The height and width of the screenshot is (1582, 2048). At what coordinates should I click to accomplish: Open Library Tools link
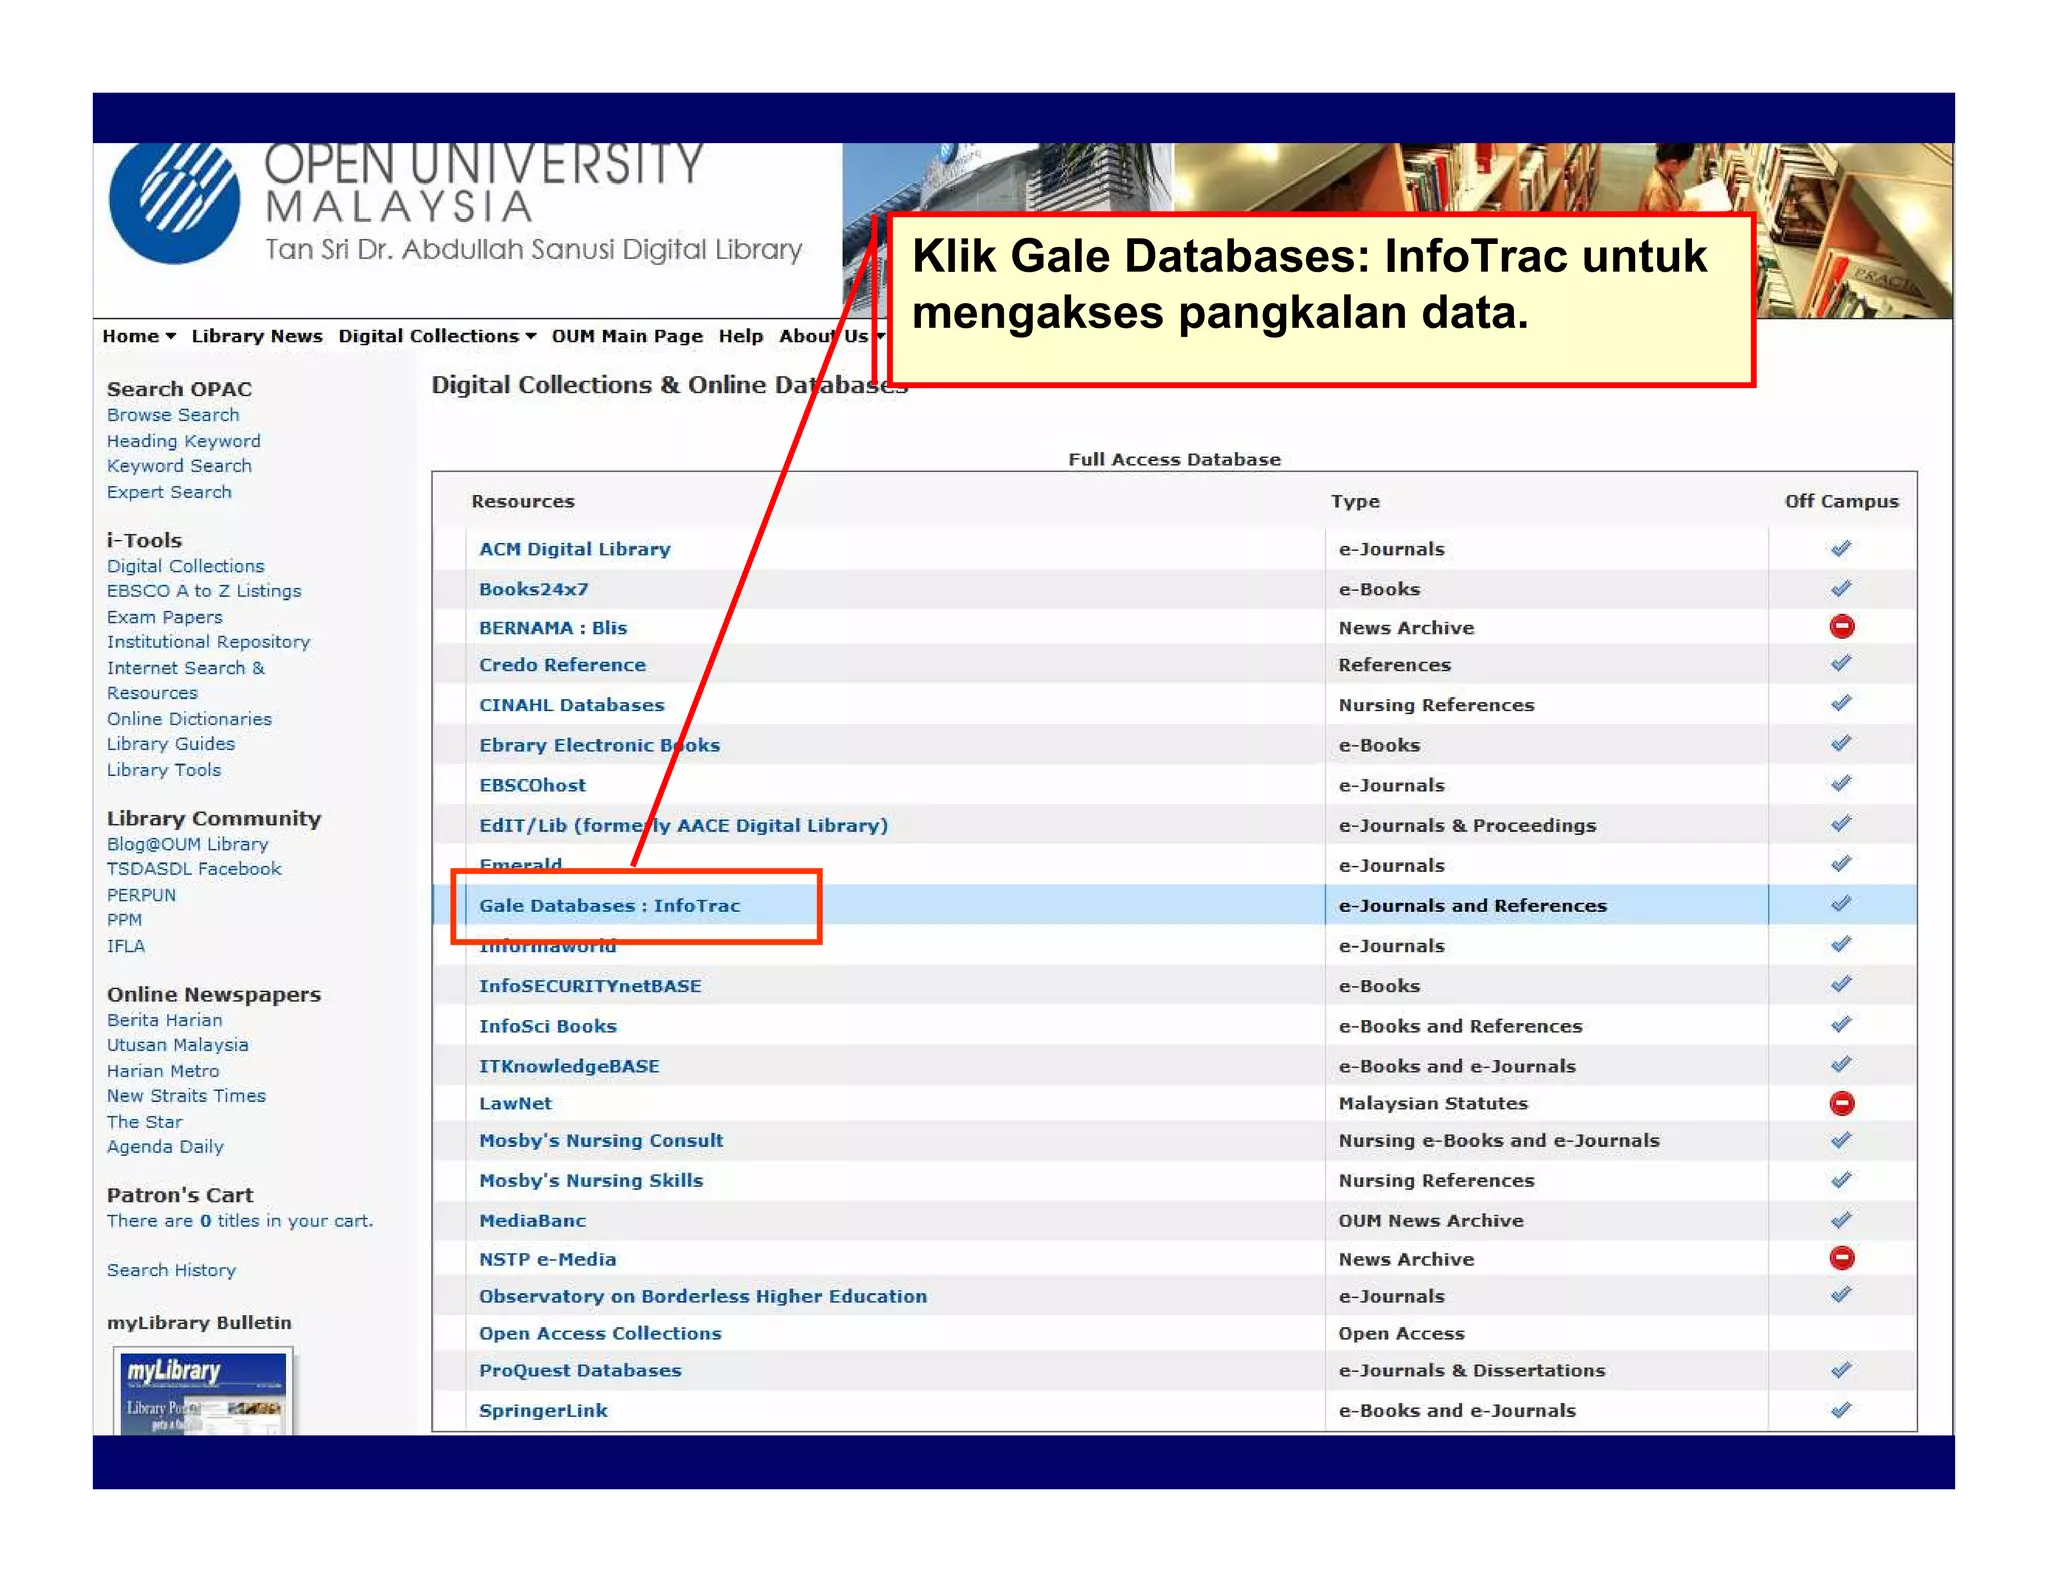[x=164, y=770]
